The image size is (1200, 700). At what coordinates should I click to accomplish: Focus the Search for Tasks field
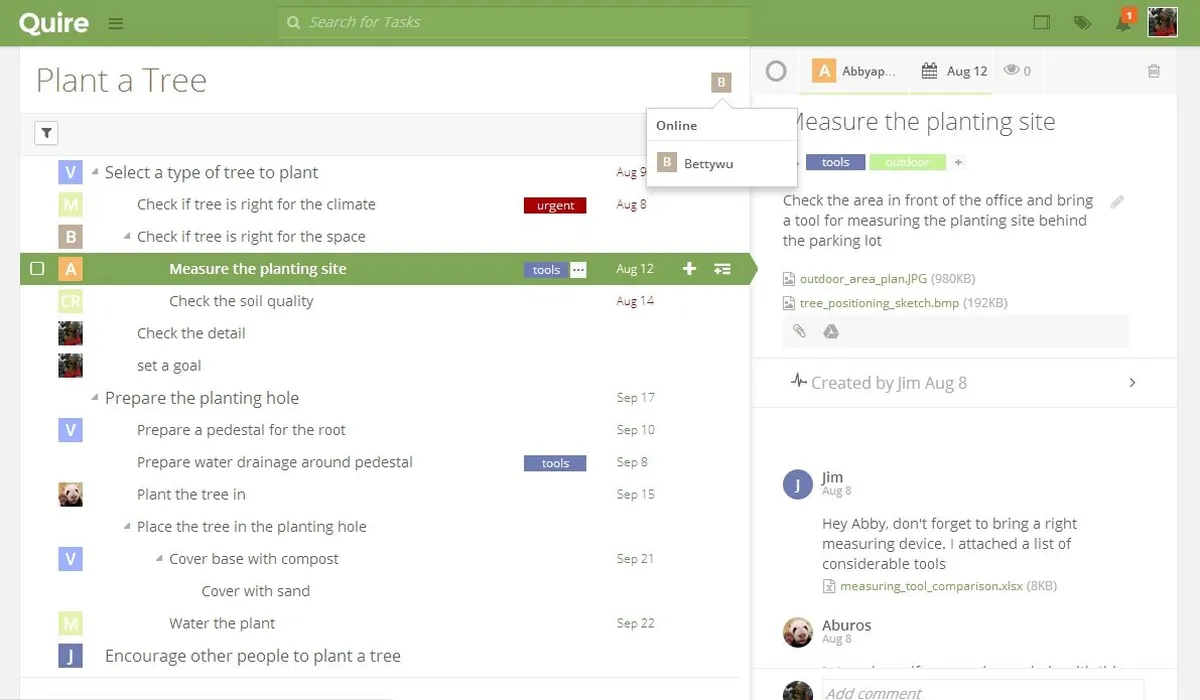pyautogui.click(x=513, y=22)
